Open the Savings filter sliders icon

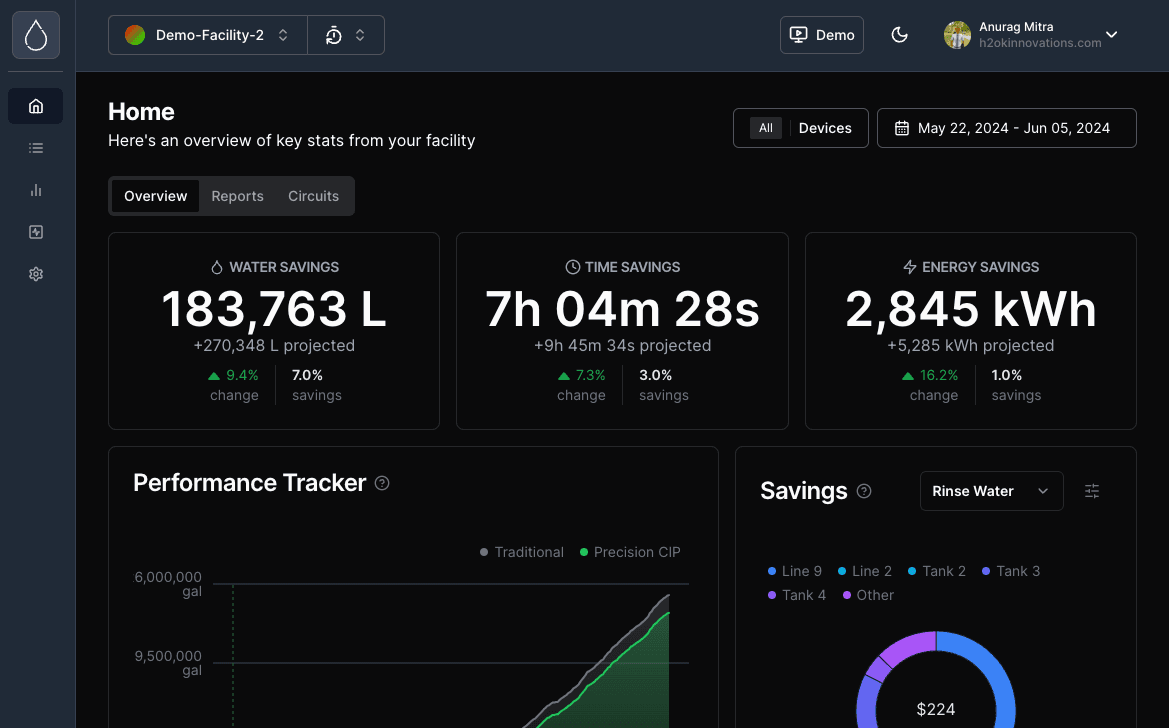[1091, 491]
